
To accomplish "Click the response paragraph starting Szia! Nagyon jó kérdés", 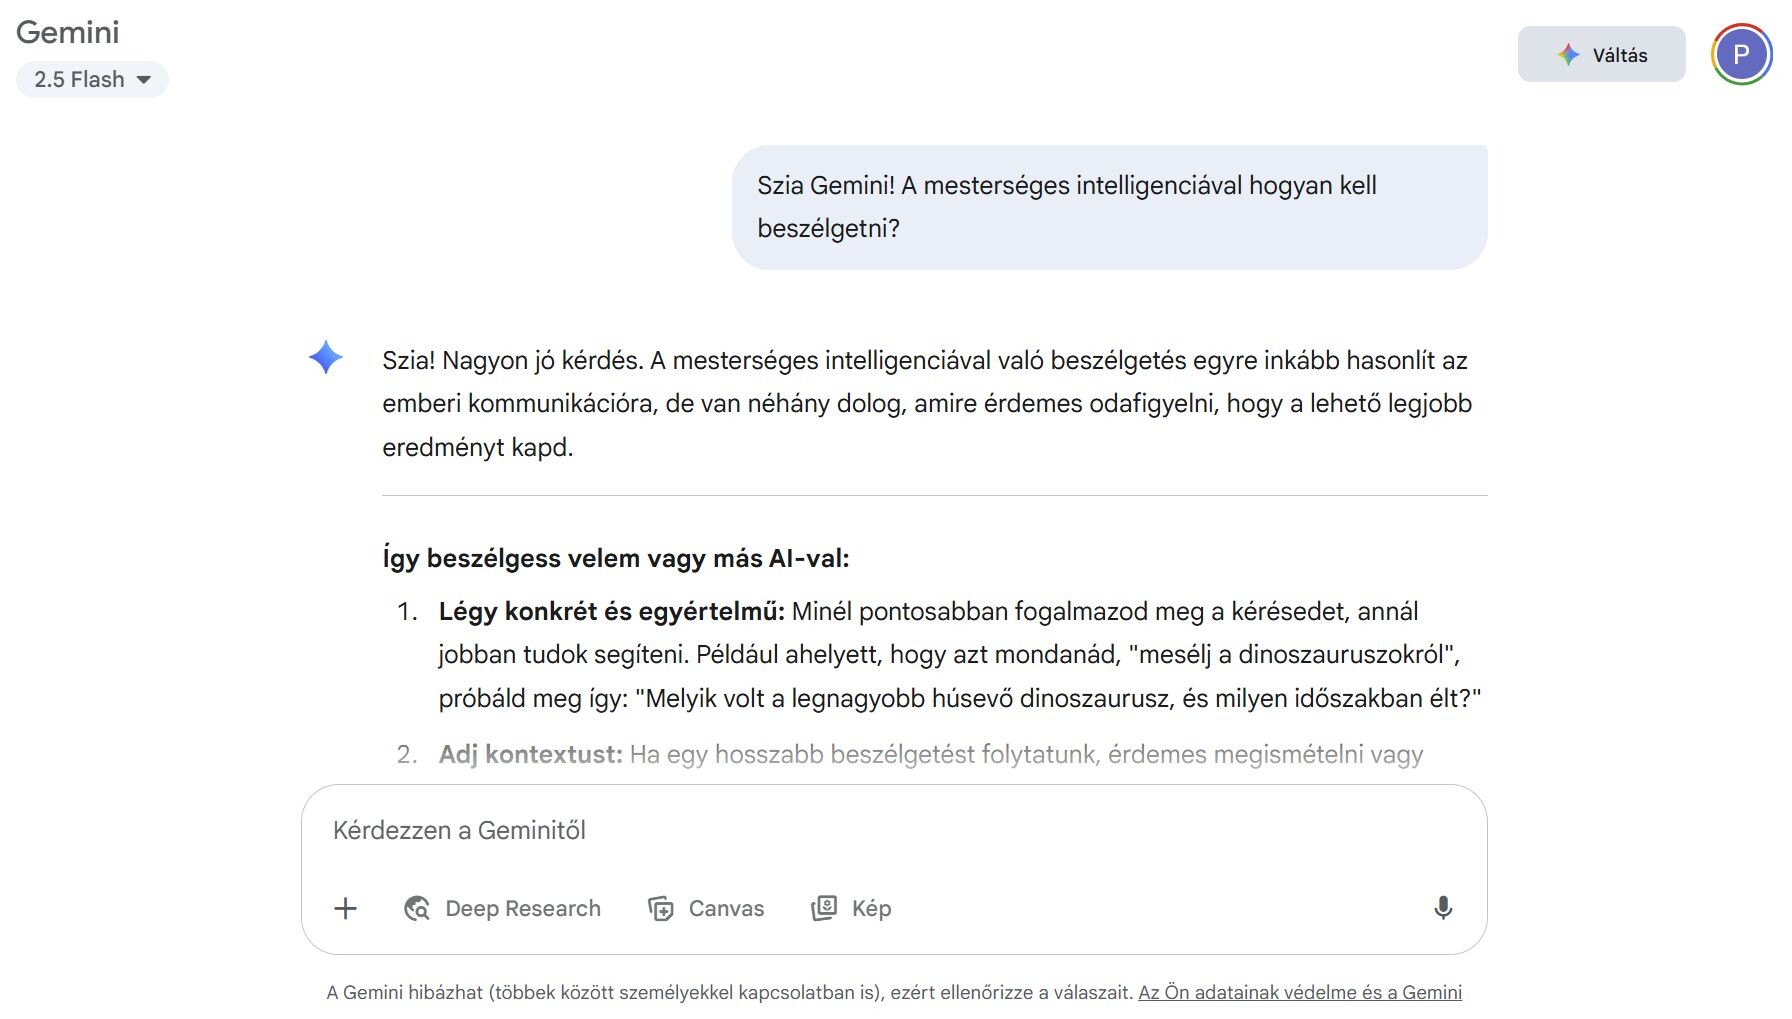I will (927, 404).
